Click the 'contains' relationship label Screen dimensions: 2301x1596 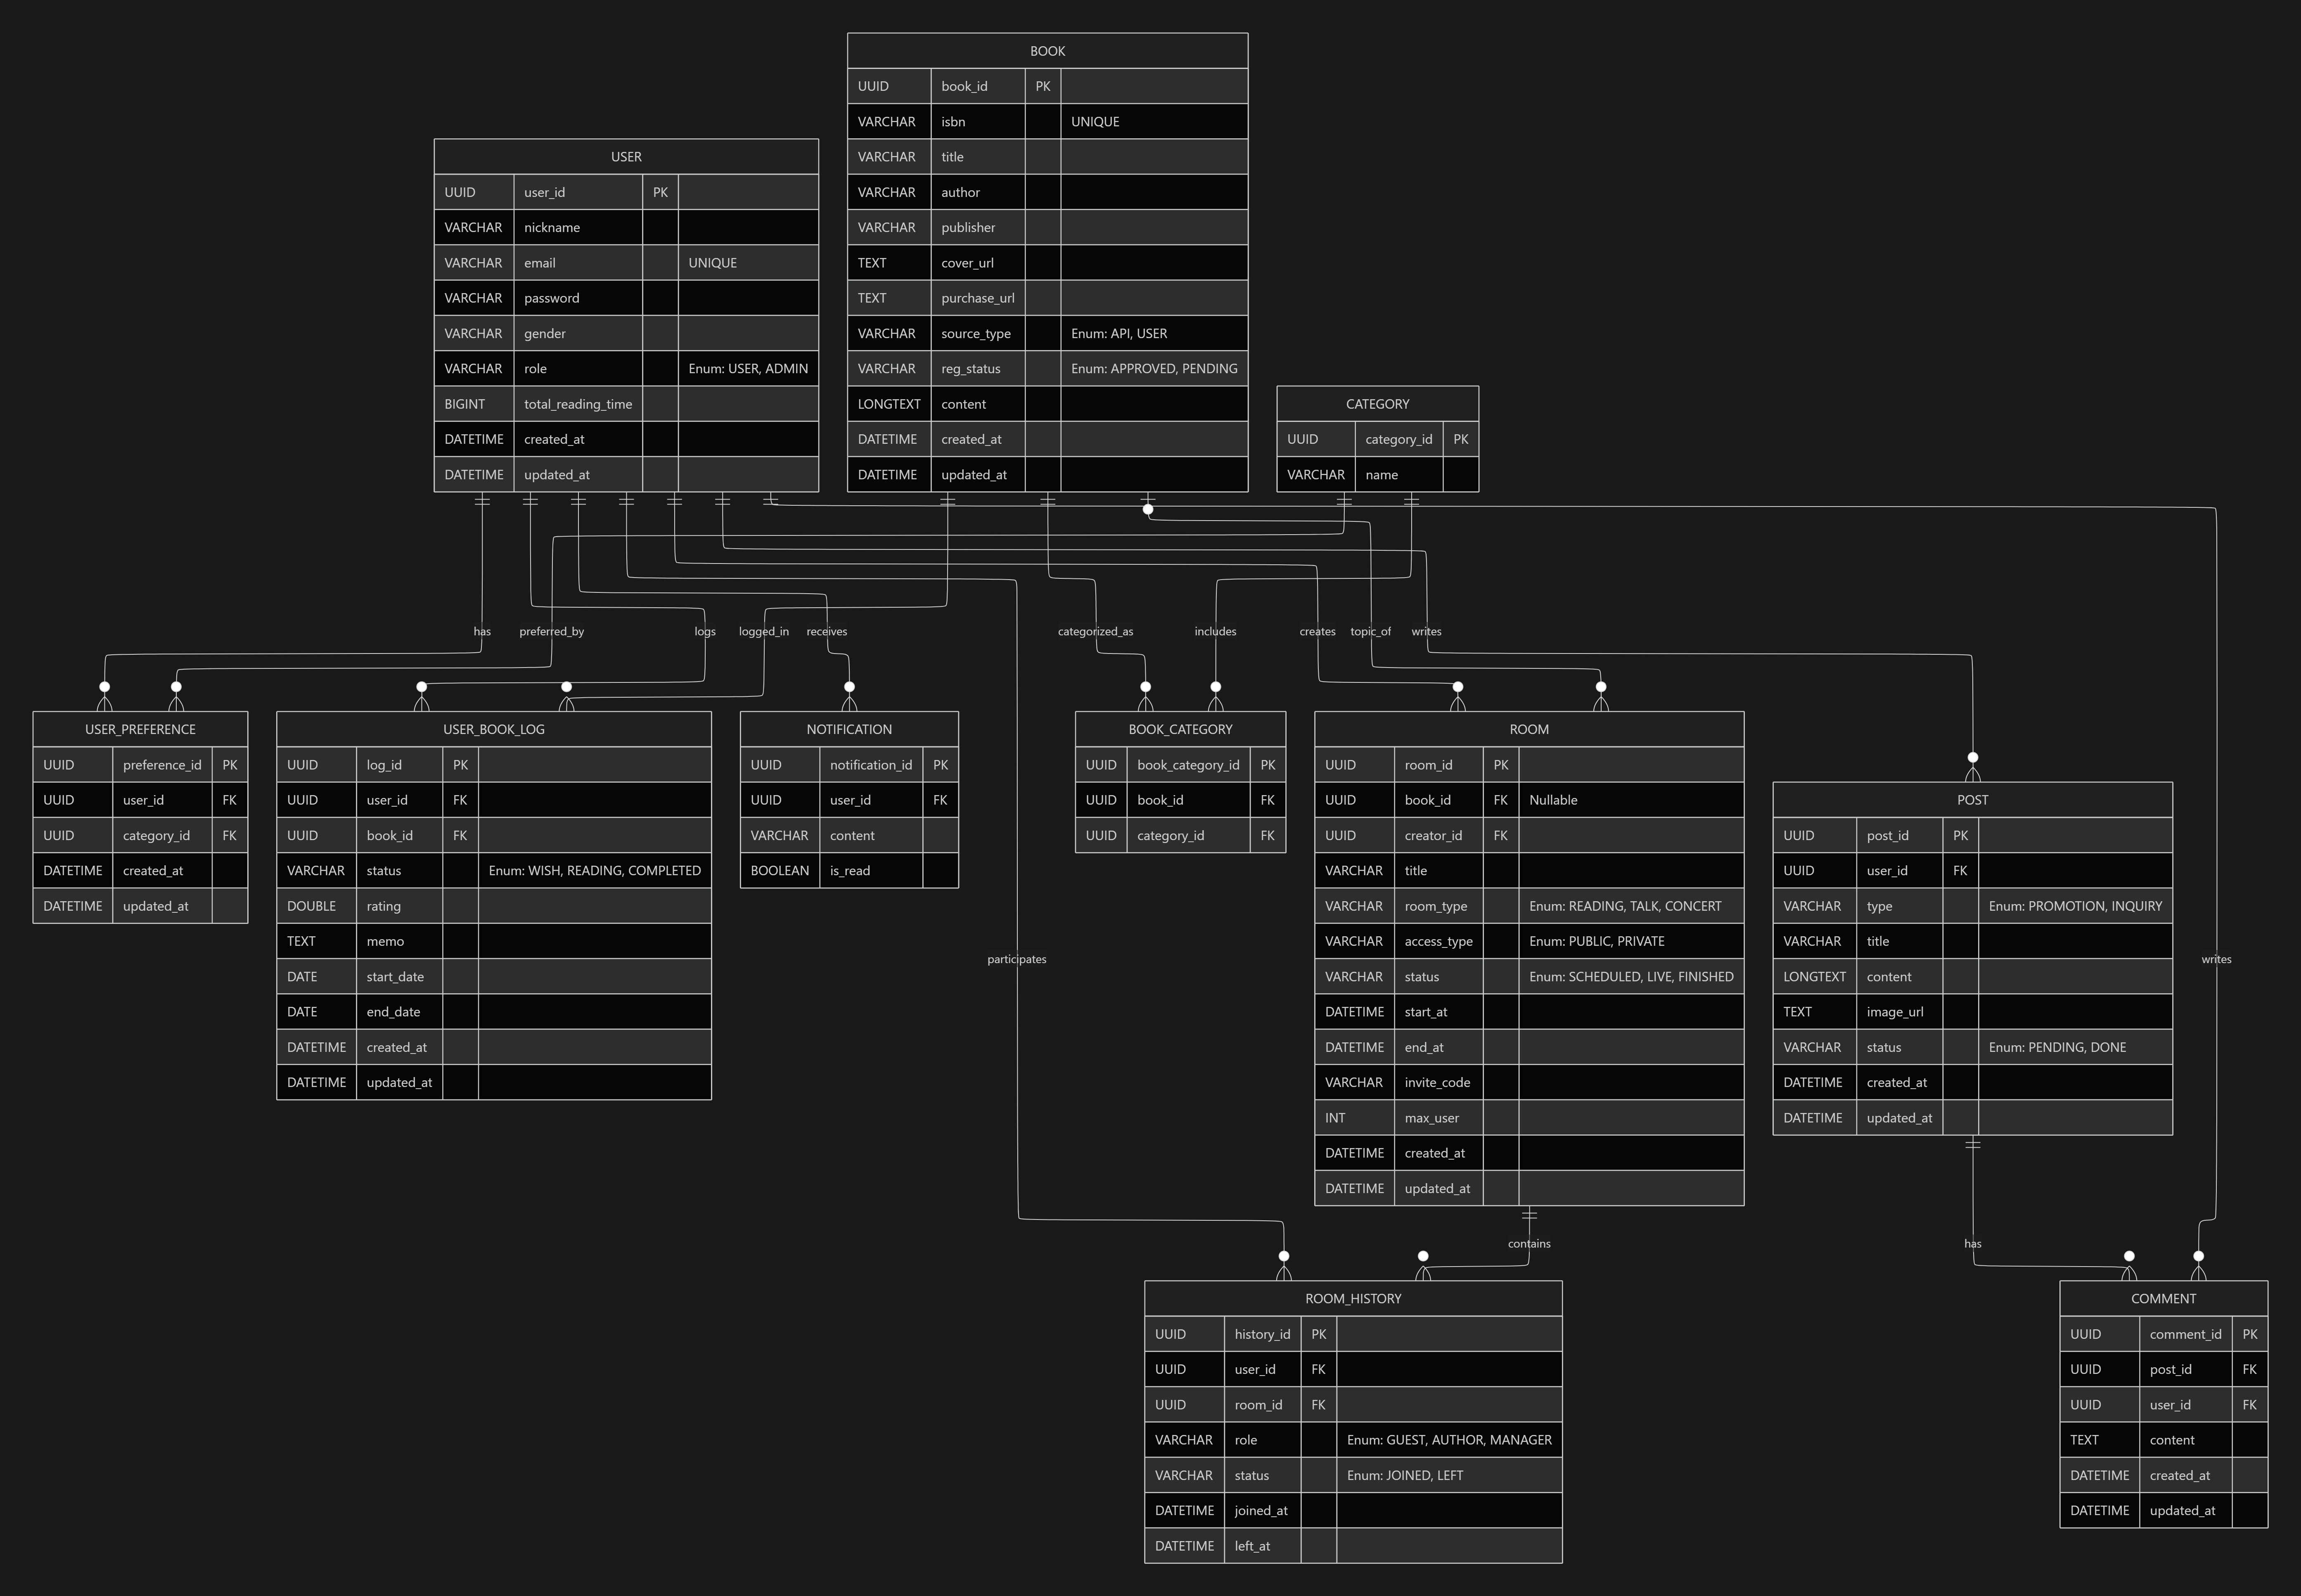pyautogui.click(x=1529, y=1243)
